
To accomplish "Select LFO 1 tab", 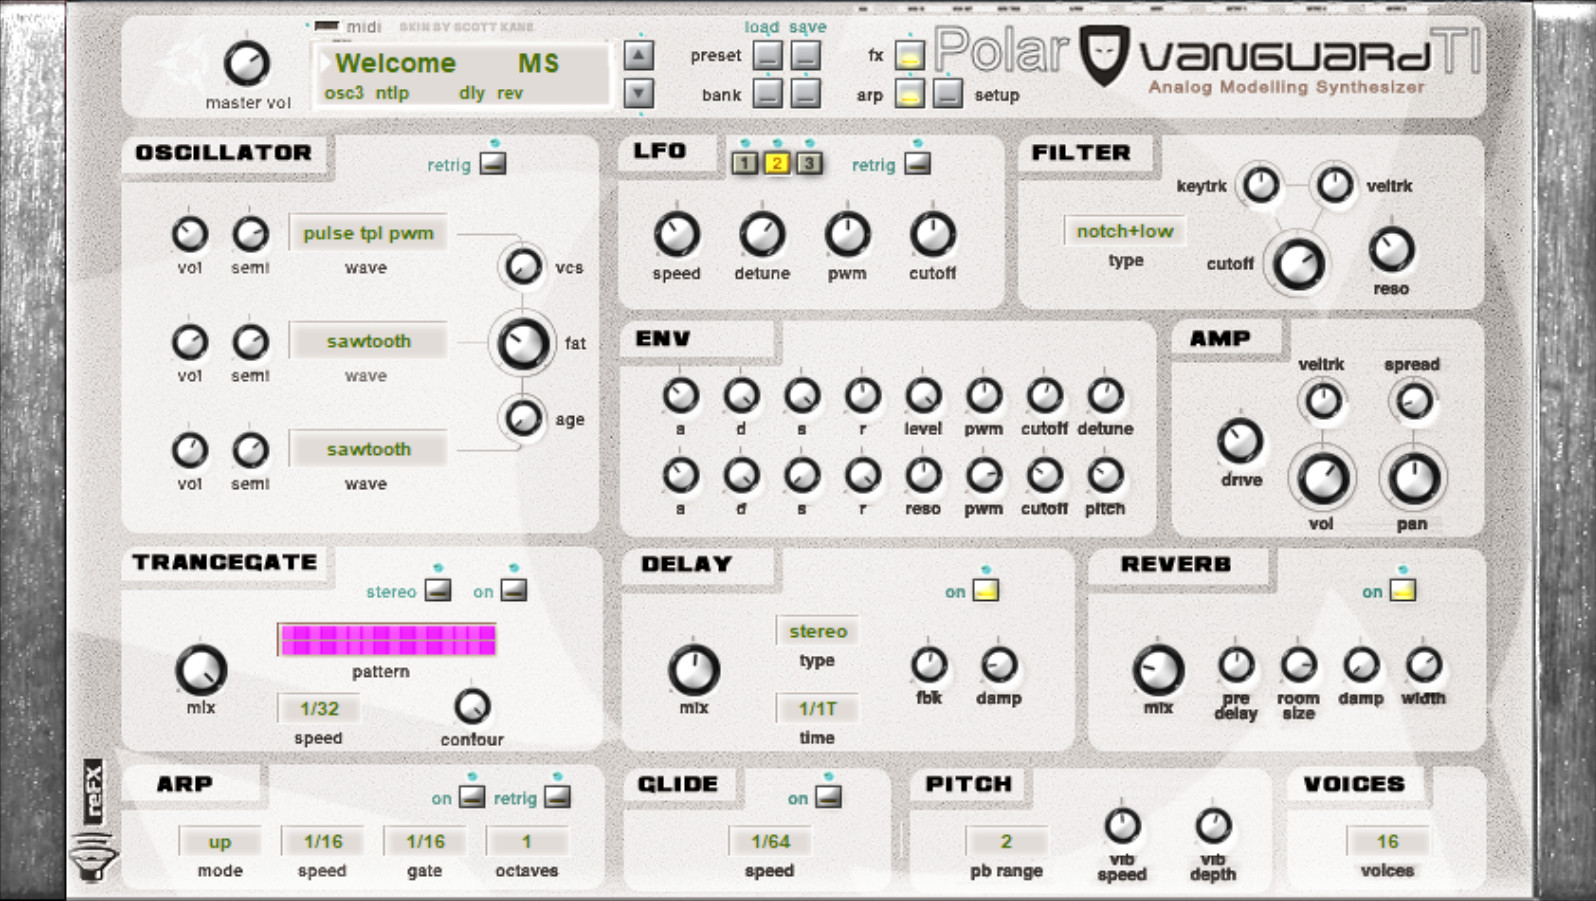I will pyautogui.click(x=744, y=163).
